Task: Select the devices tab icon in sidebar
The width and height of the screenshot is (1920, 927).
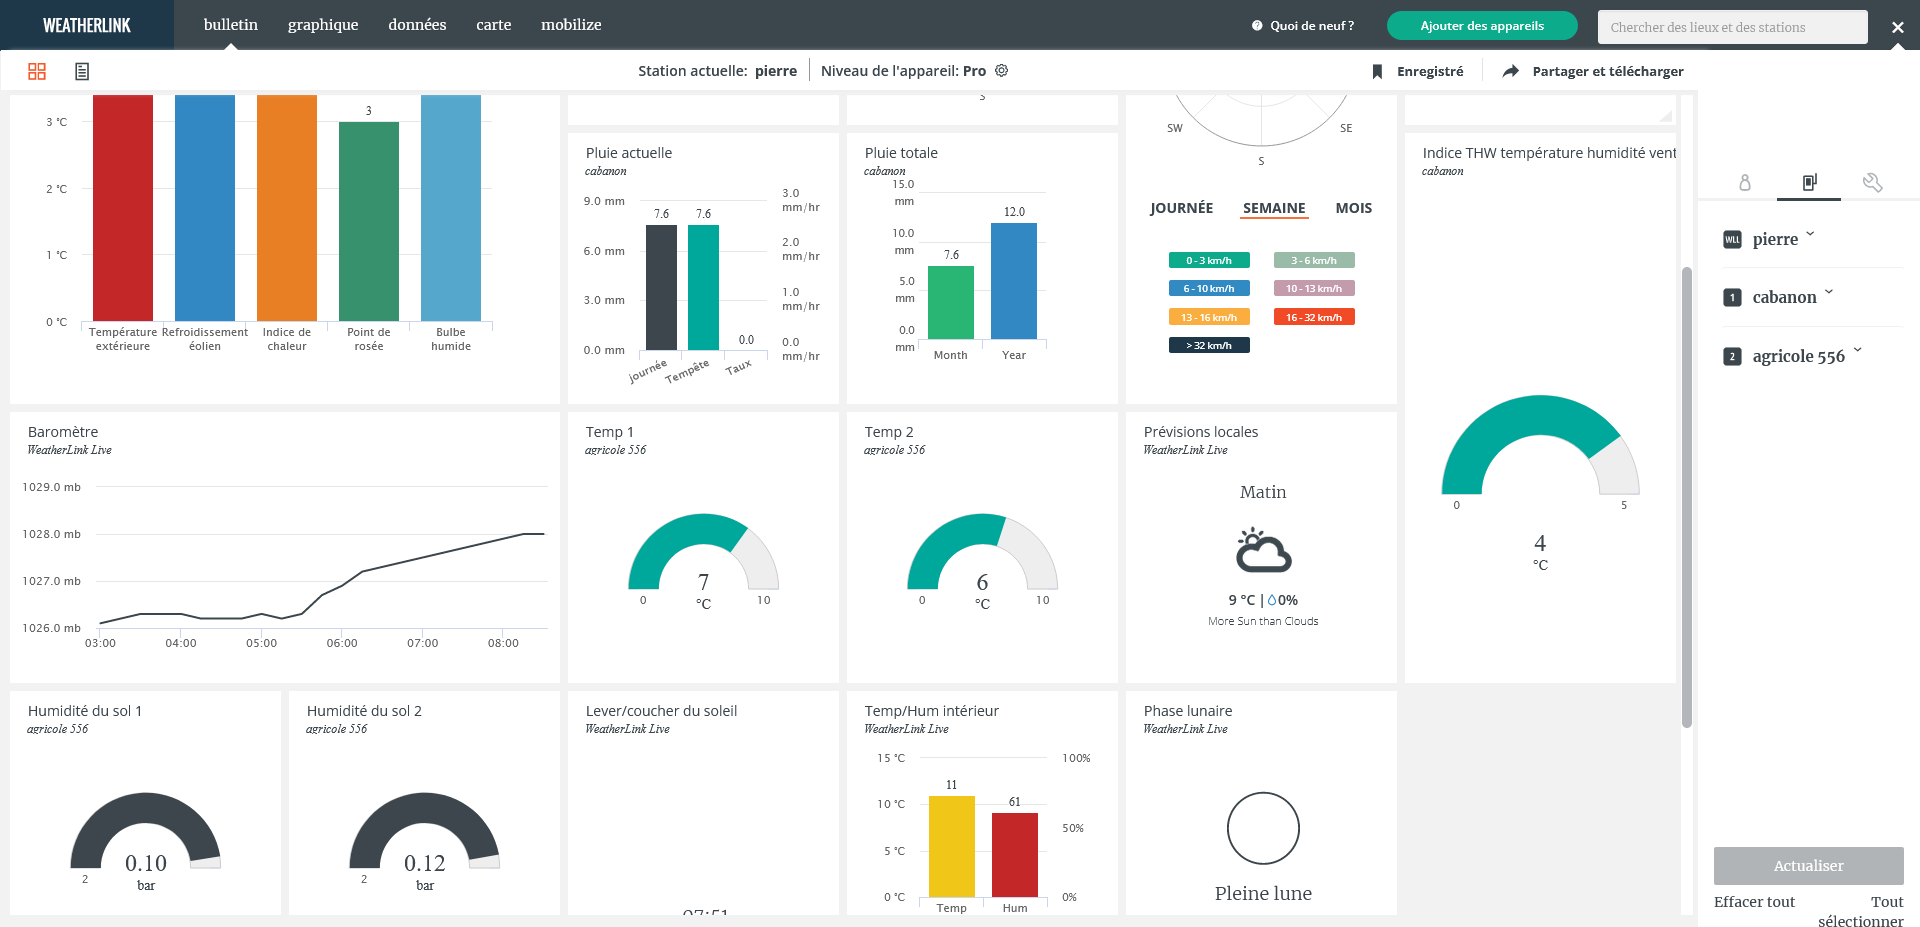Action: coord(1809,182)
